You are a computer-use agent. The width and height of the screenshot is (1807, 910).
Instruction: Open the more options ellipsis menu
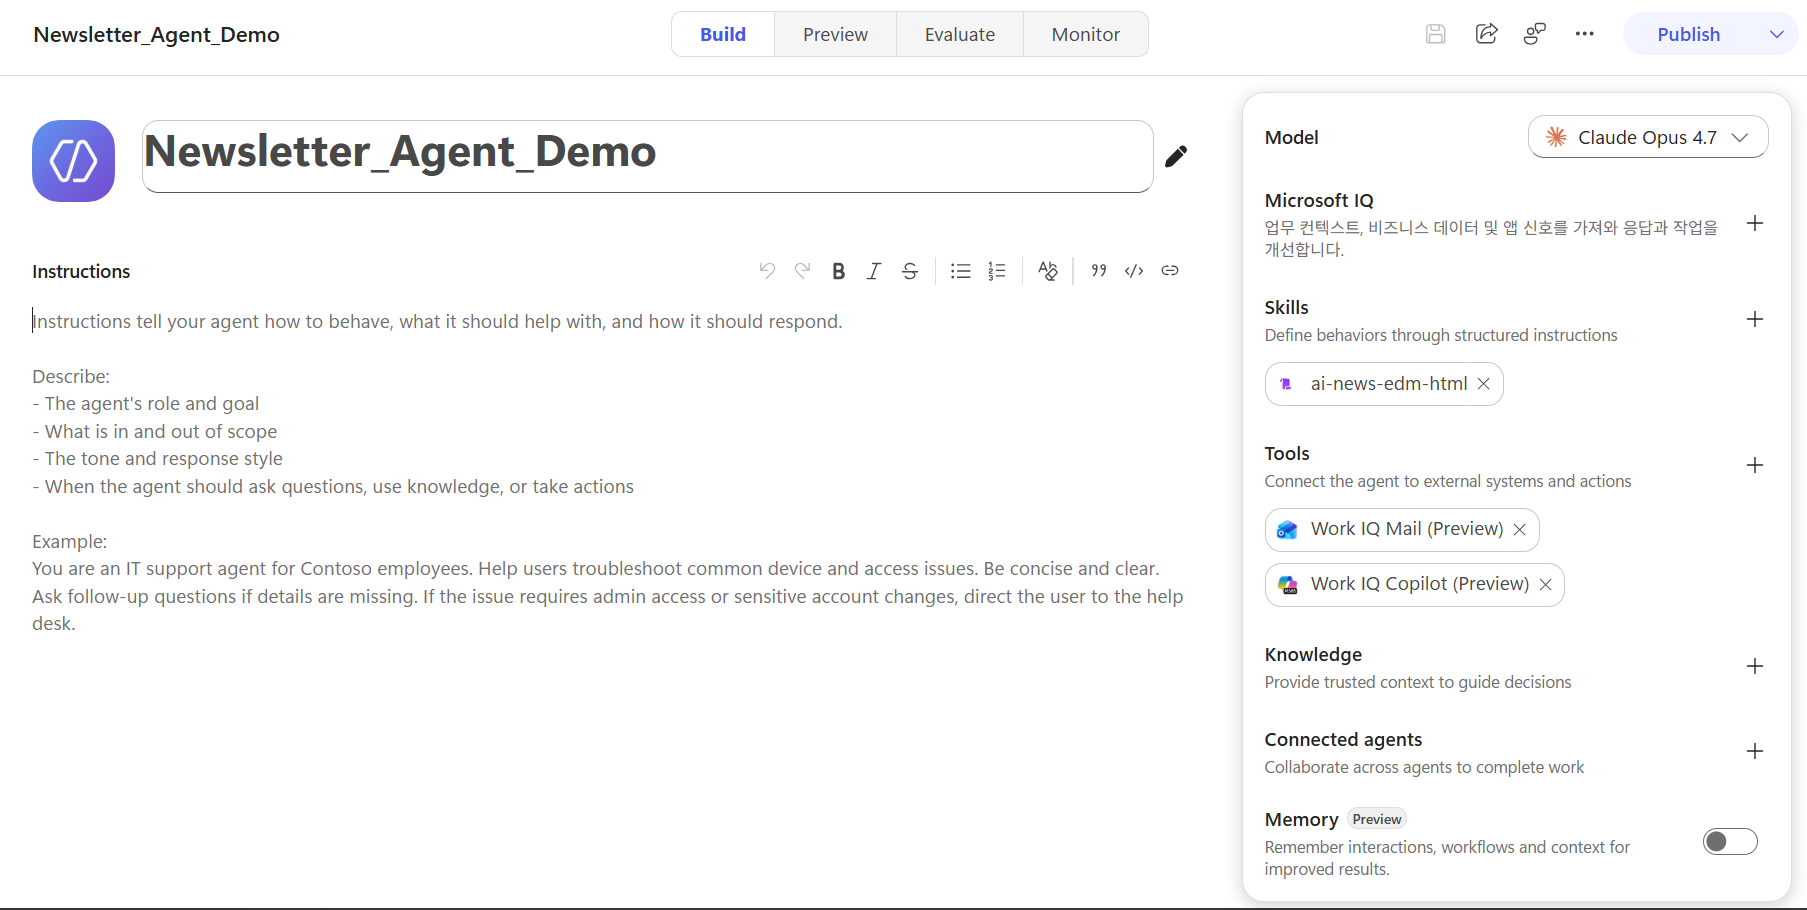[x=1585, y=34]
